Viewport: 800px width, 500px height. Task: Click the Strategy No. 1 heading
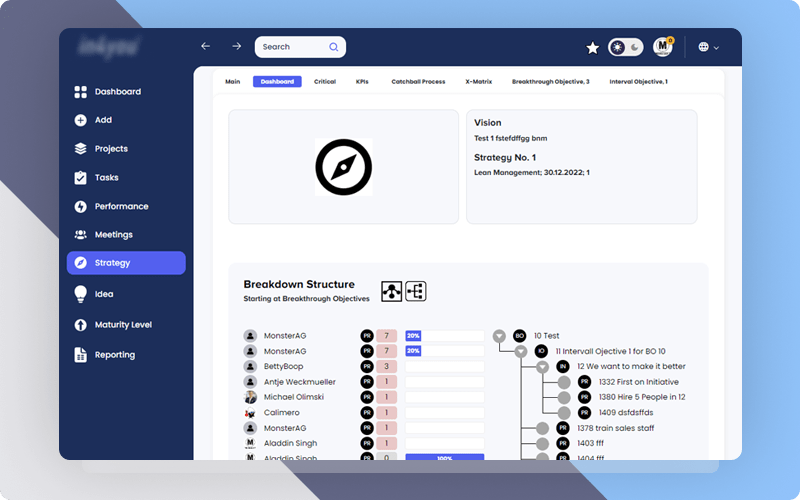point(505,158)
